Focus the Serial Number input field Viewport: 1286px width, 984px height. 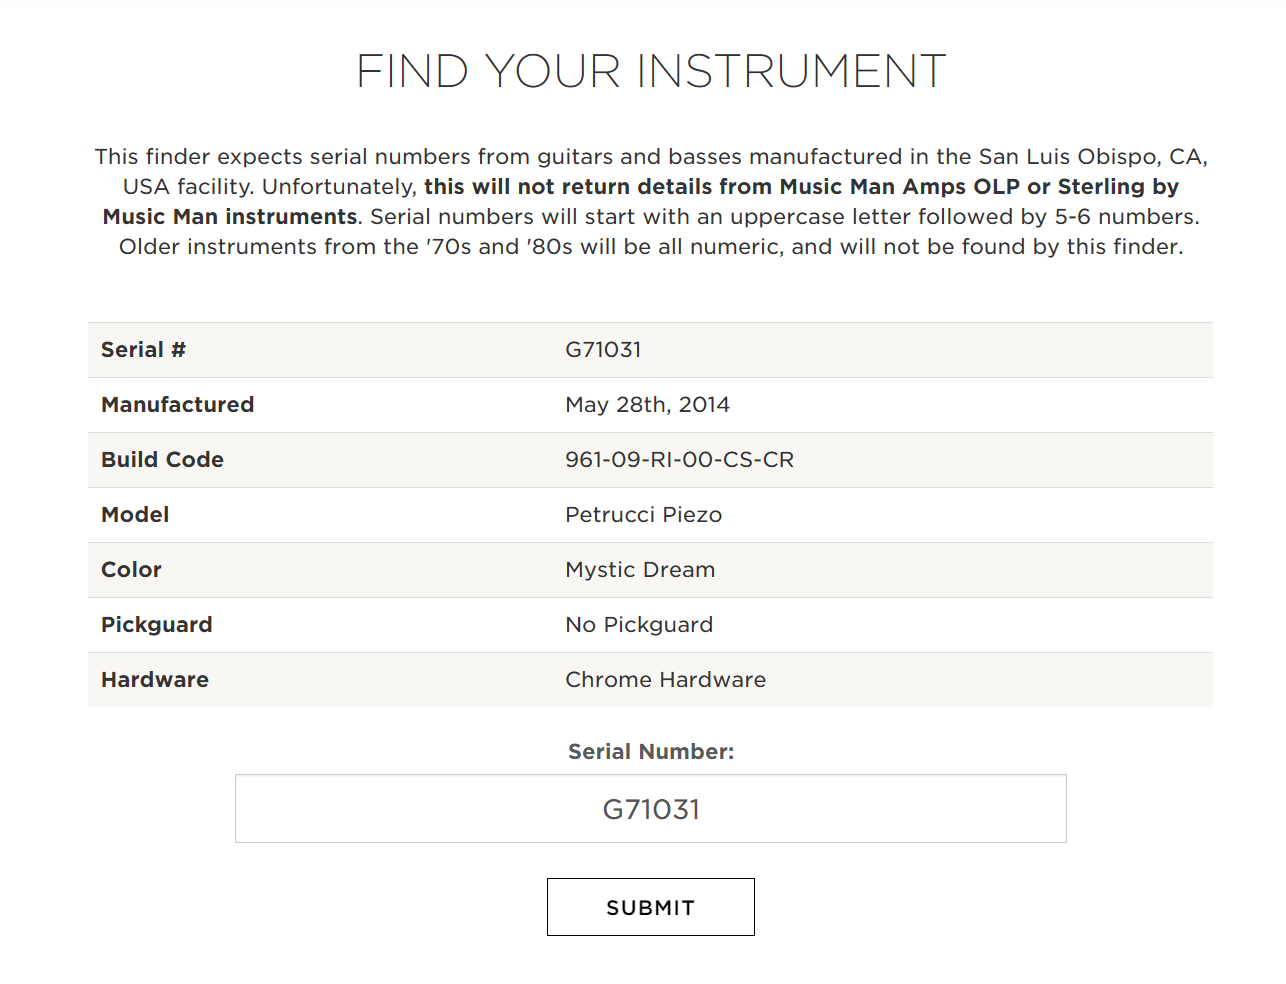tap(650, 809)
